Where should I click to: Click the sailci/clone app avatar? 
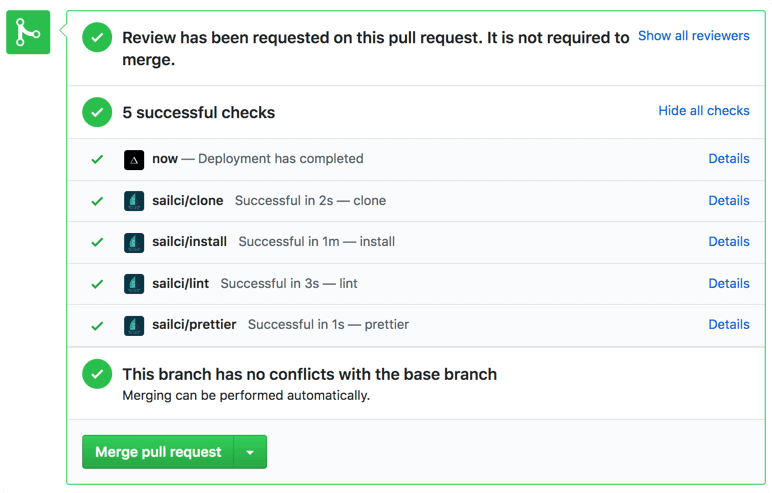(134, 201)
